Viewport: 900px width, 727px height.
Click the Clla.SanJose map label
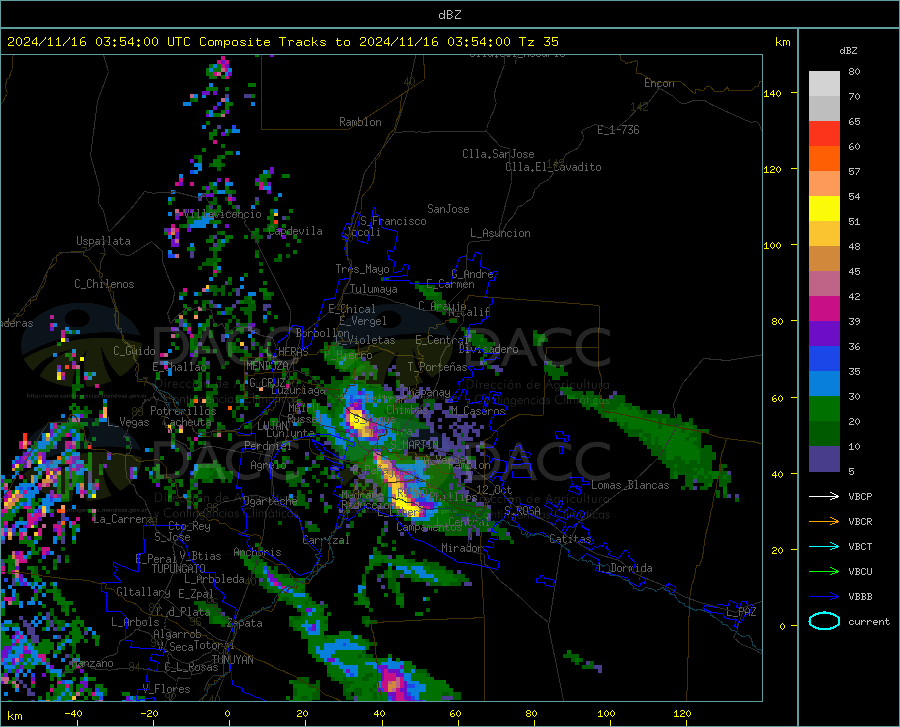[x=498, y=154]
